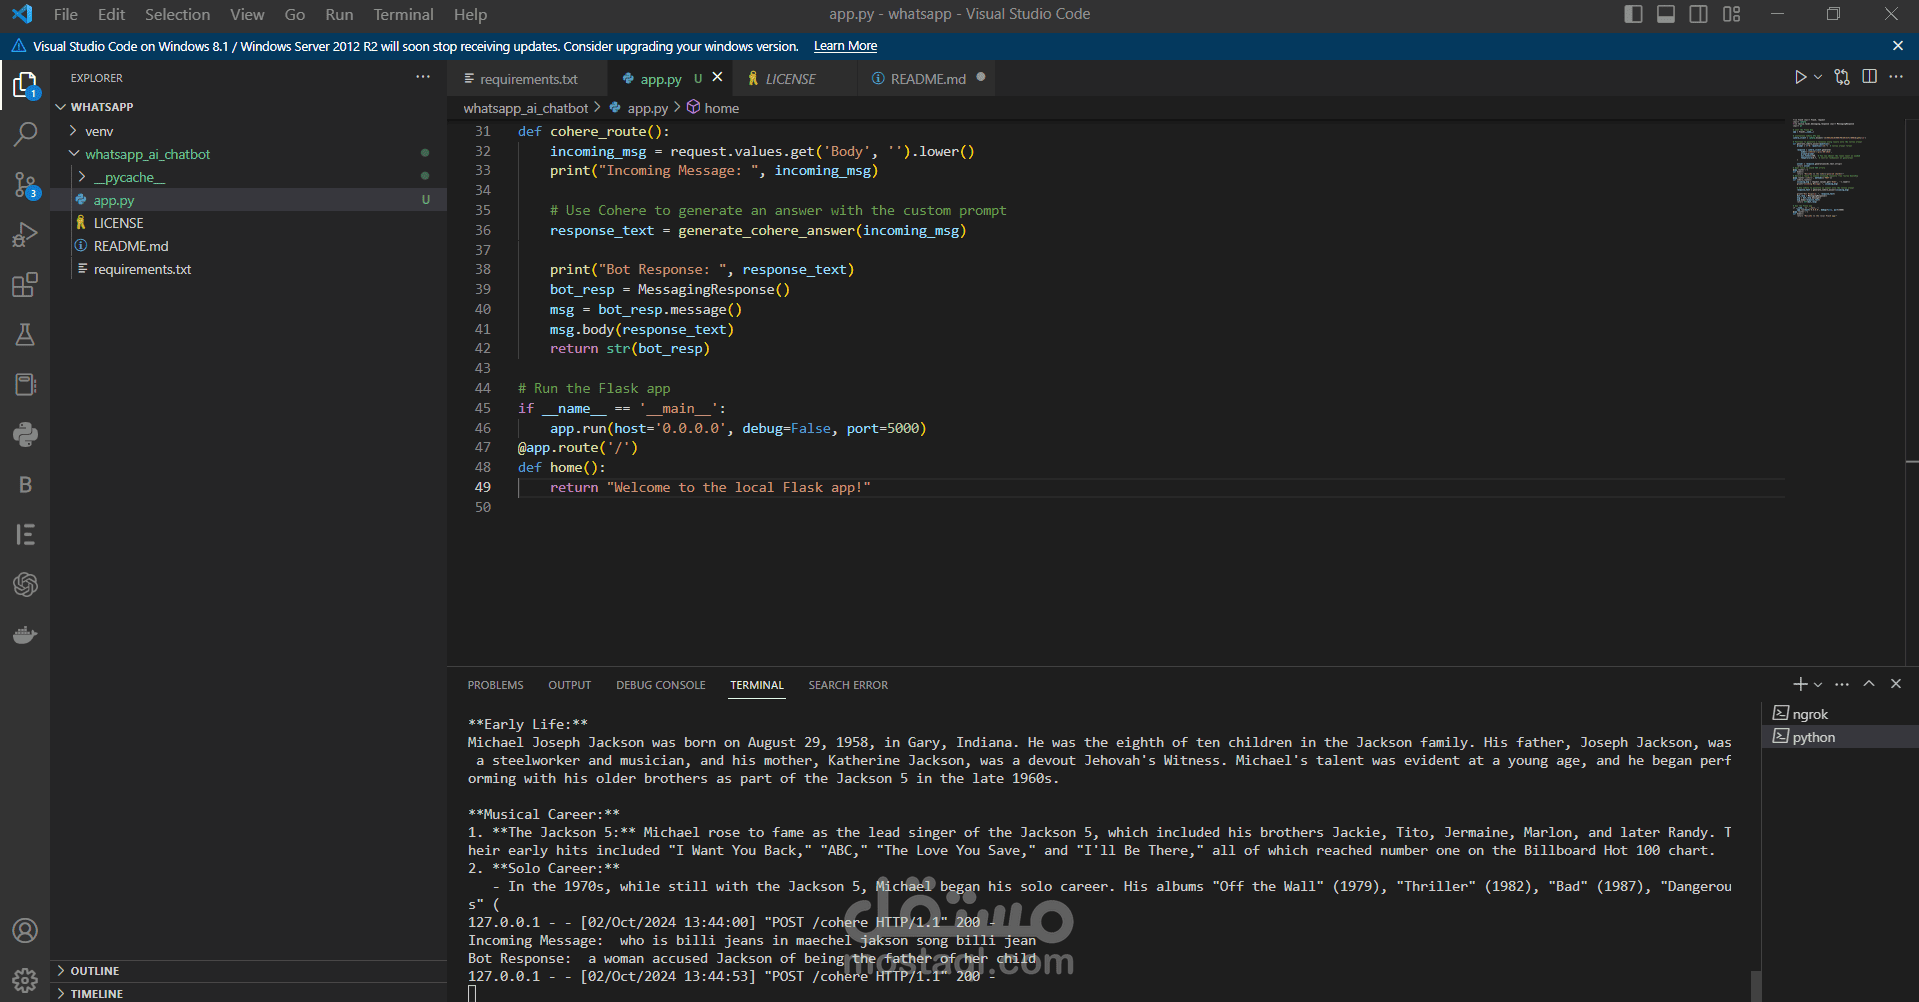Dismiss the Windows update notification banner

[x=1898, y=46]
